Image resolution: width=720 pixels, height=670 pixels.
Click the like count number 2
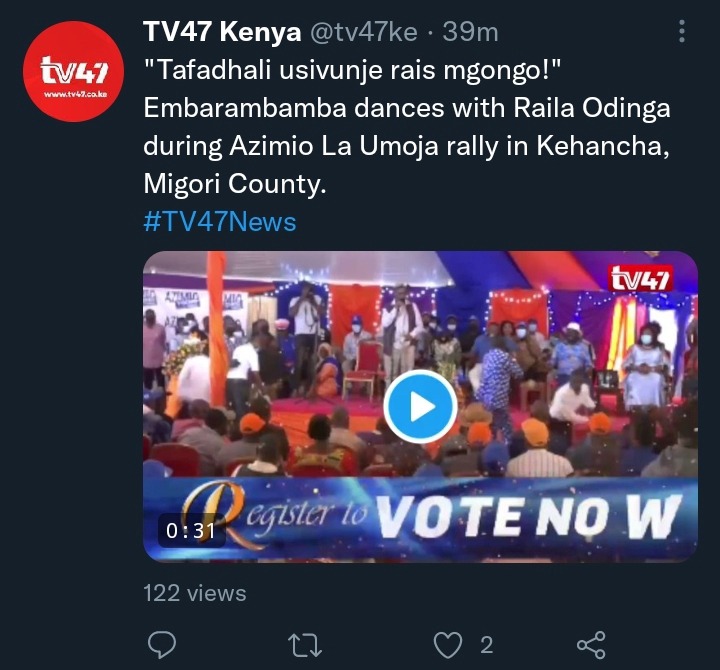(x=487, y=645)
